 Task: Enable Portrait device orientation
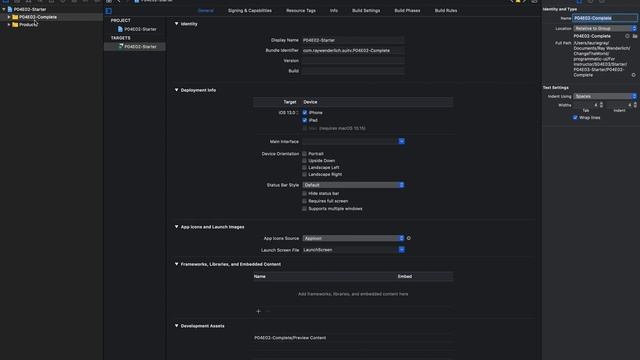click(304, 154)
